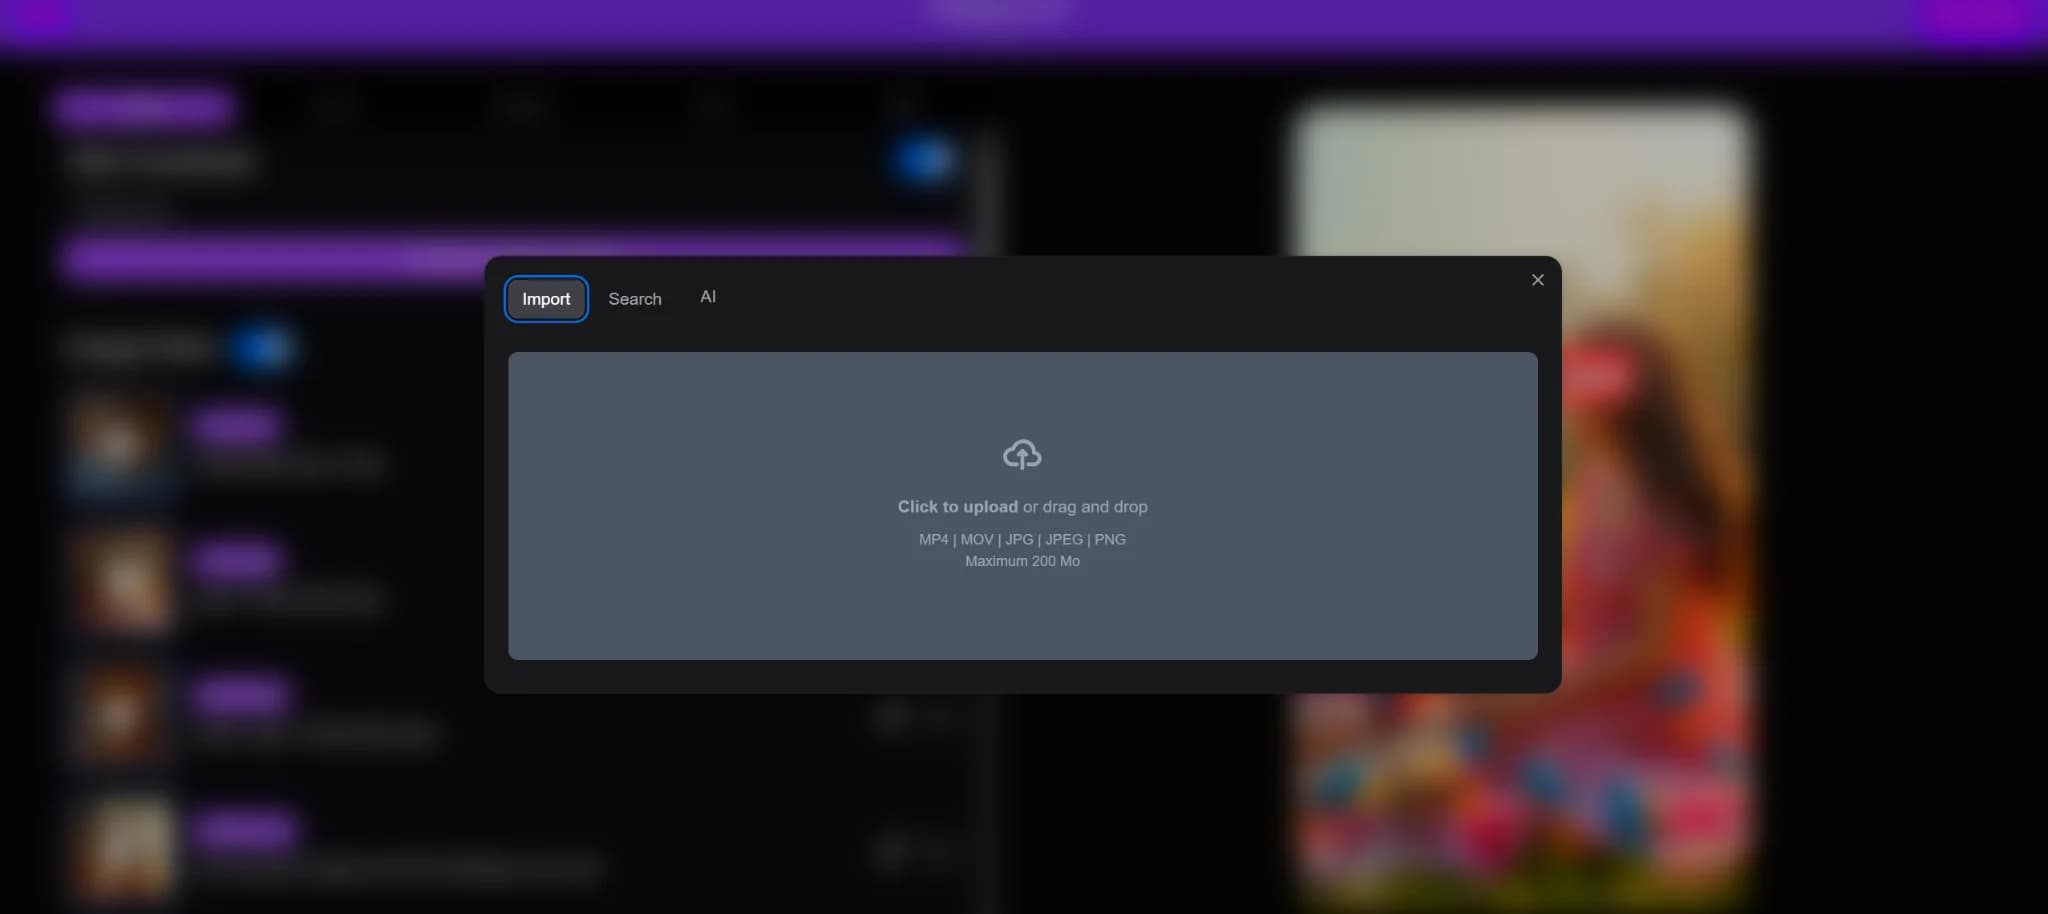The image size is (2048, 914).
Task: Close the import dialog with the X
Action: click(x=1537, y=280)
